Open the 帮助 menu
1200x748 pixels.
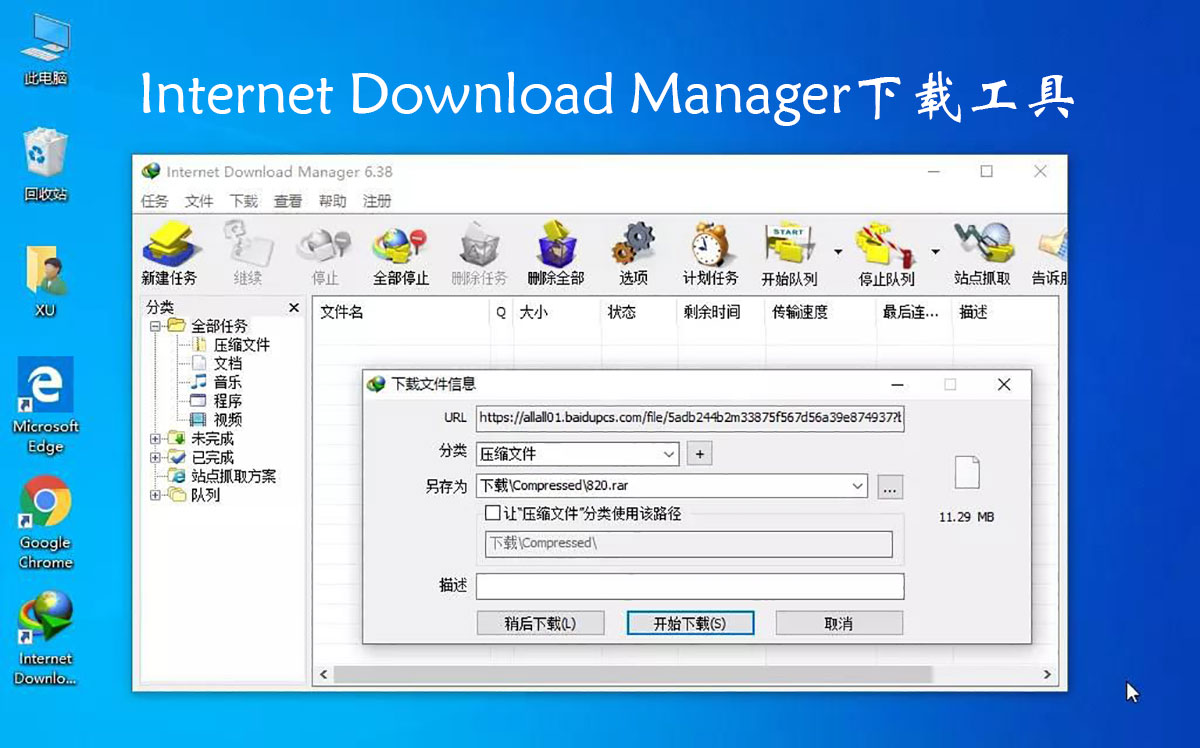coord(333,200)
